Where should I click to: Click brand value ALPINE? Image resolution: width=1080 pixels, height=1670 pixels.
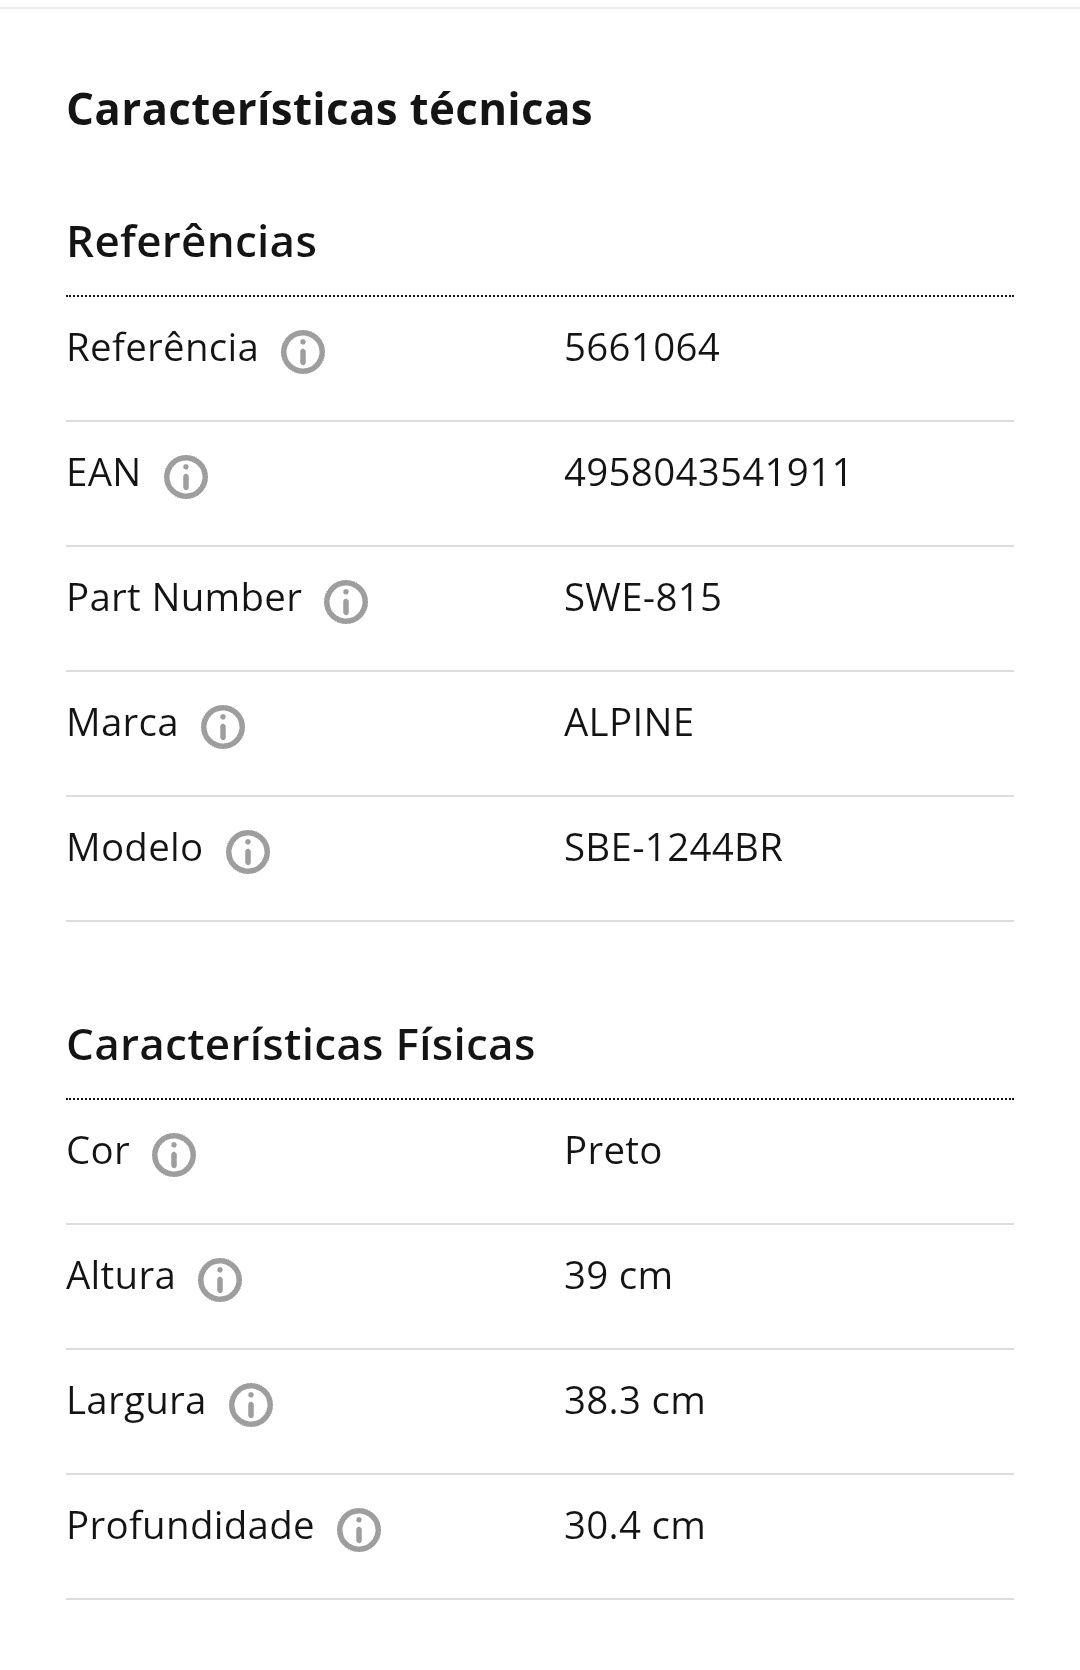coord(629,723)
